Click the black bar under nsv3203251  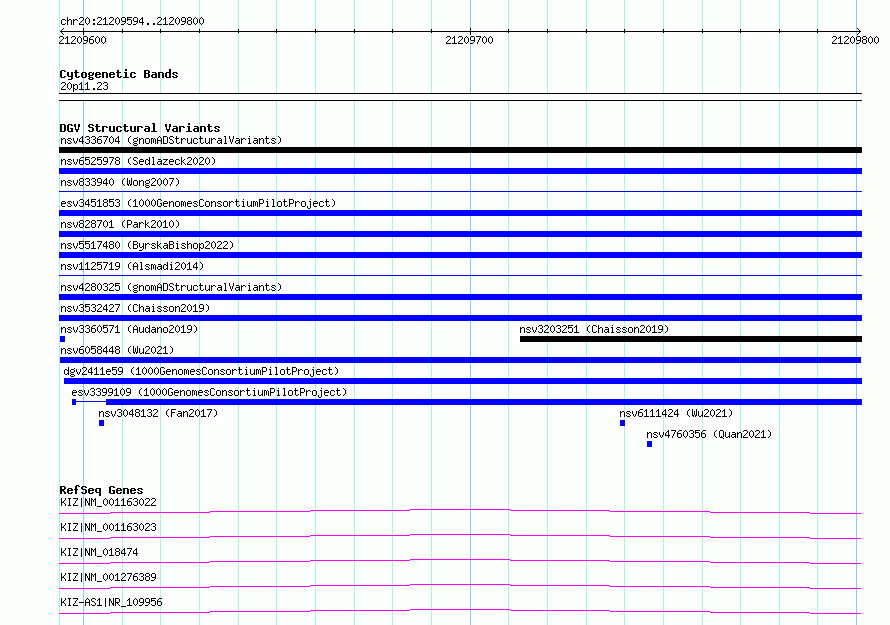coord(691,339)
